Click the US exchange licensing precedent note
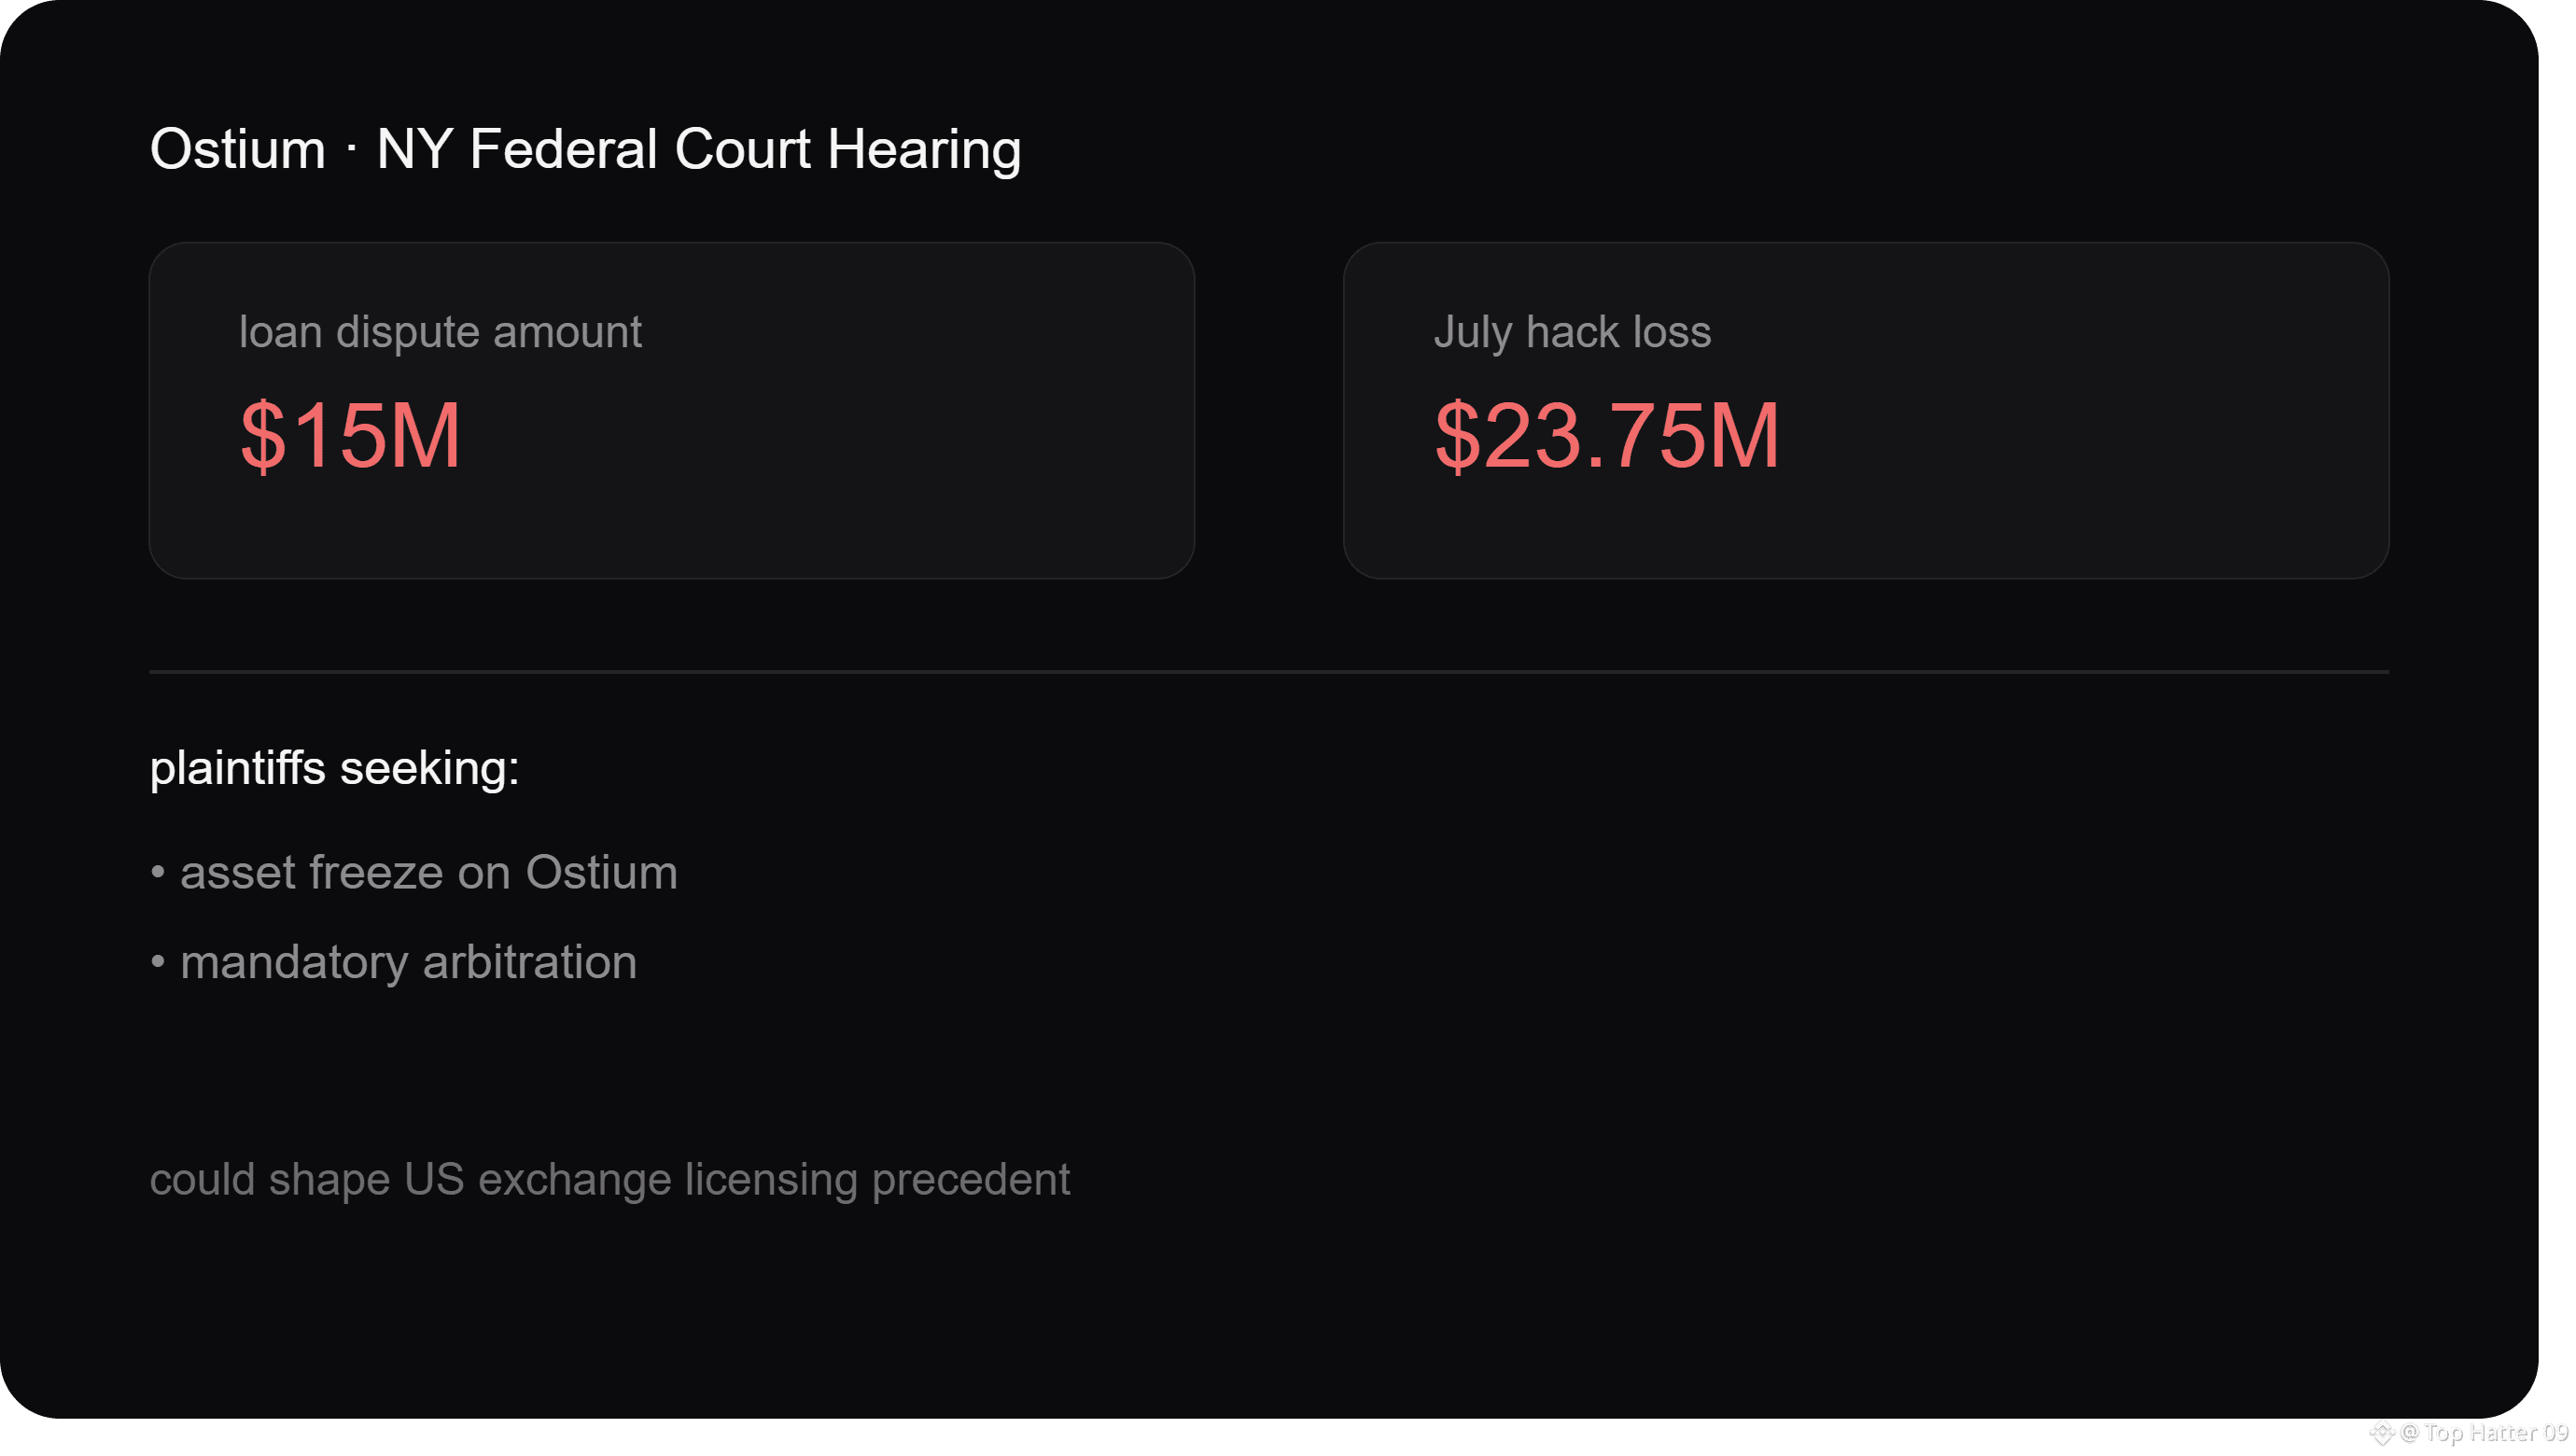The width and height of the screenshot is (2576, 1456). tap(610, 1180)
